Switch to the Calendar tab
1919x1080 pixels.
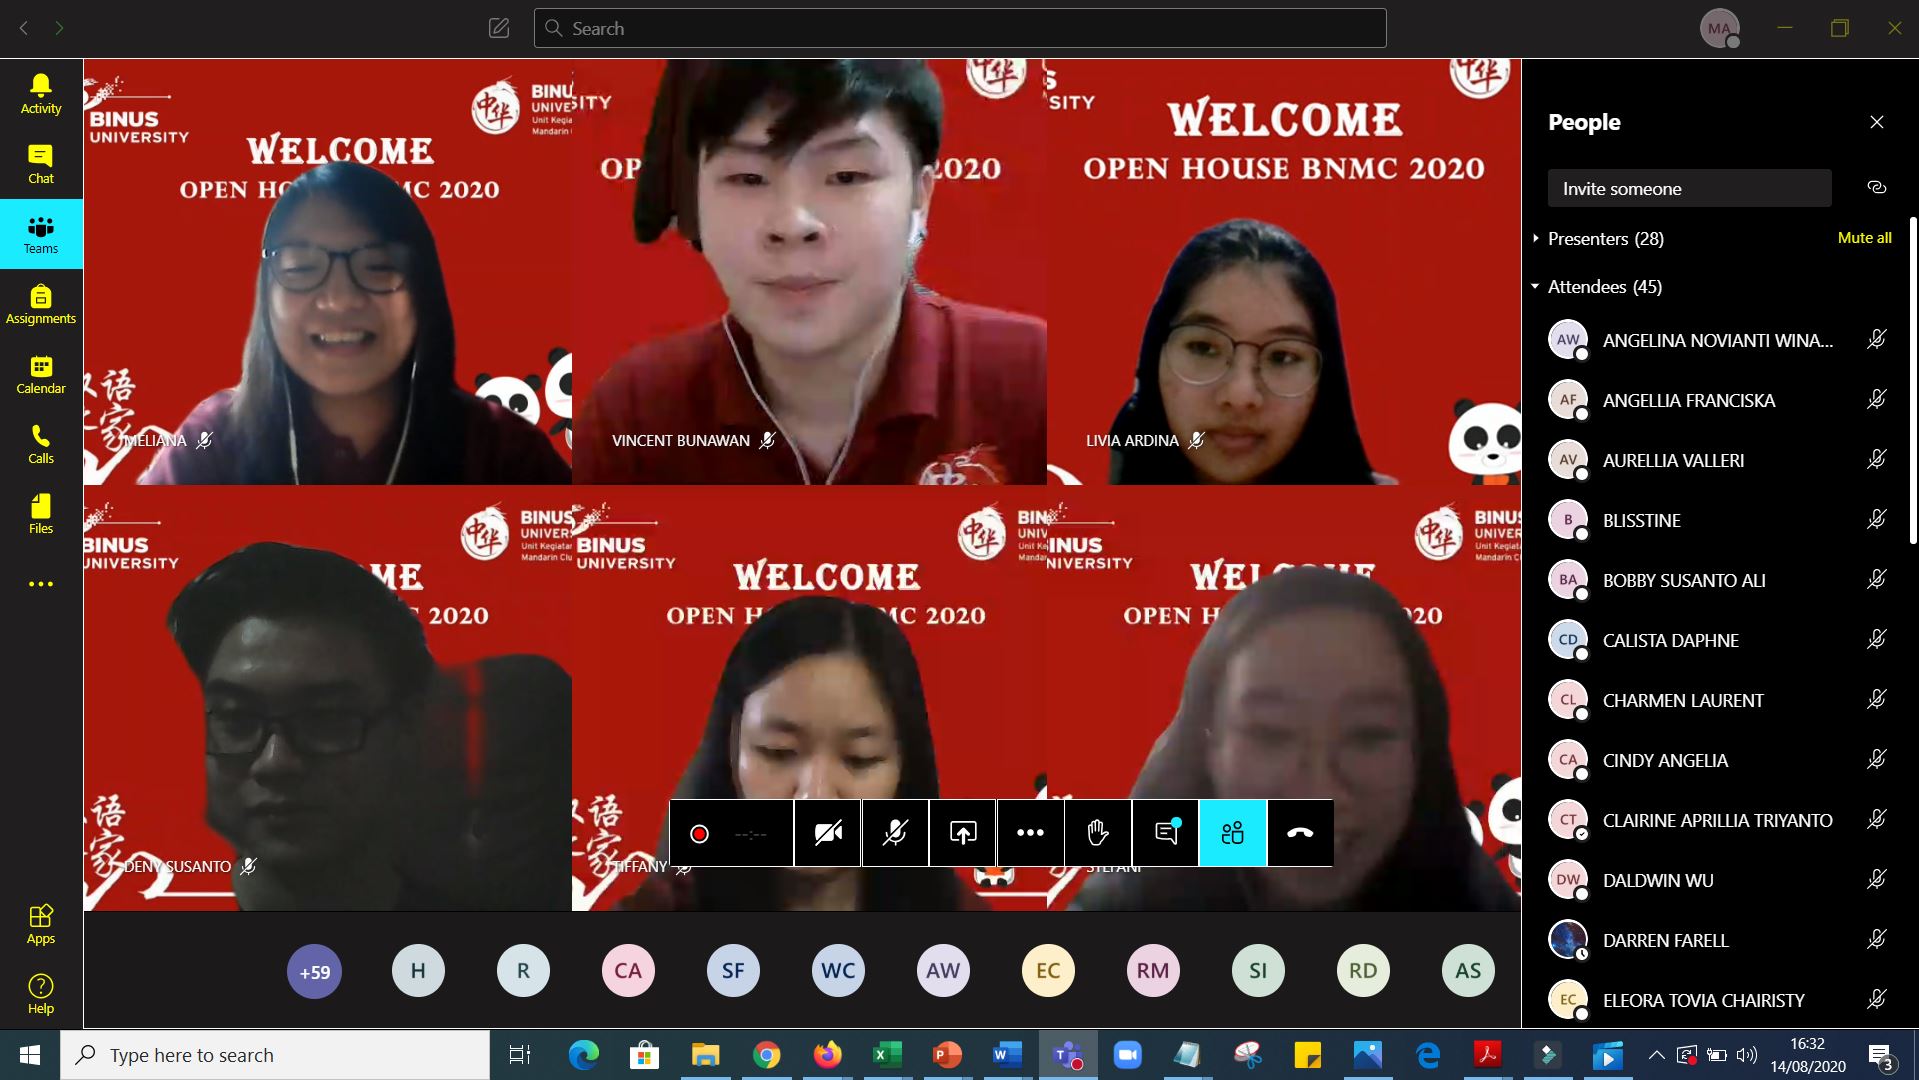(41, 374)
